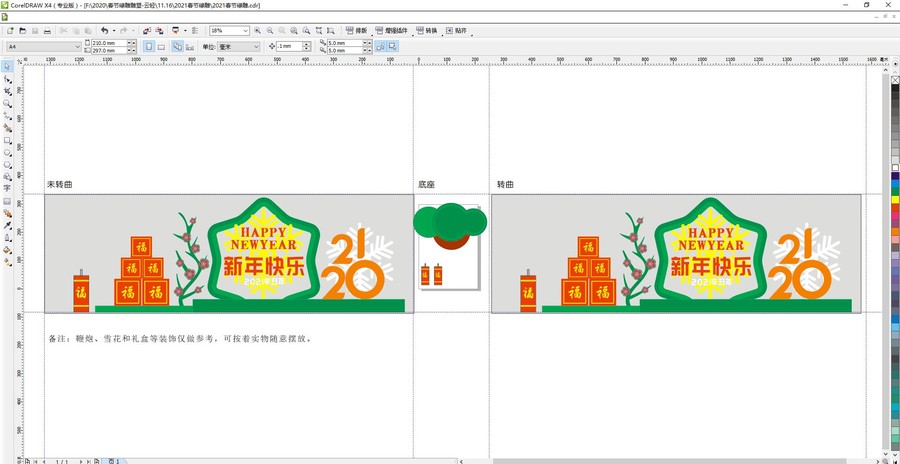This screenshot has width=900, height=464.
Task: Pick the yellow swatch in color palette
Action: [895, 199]
